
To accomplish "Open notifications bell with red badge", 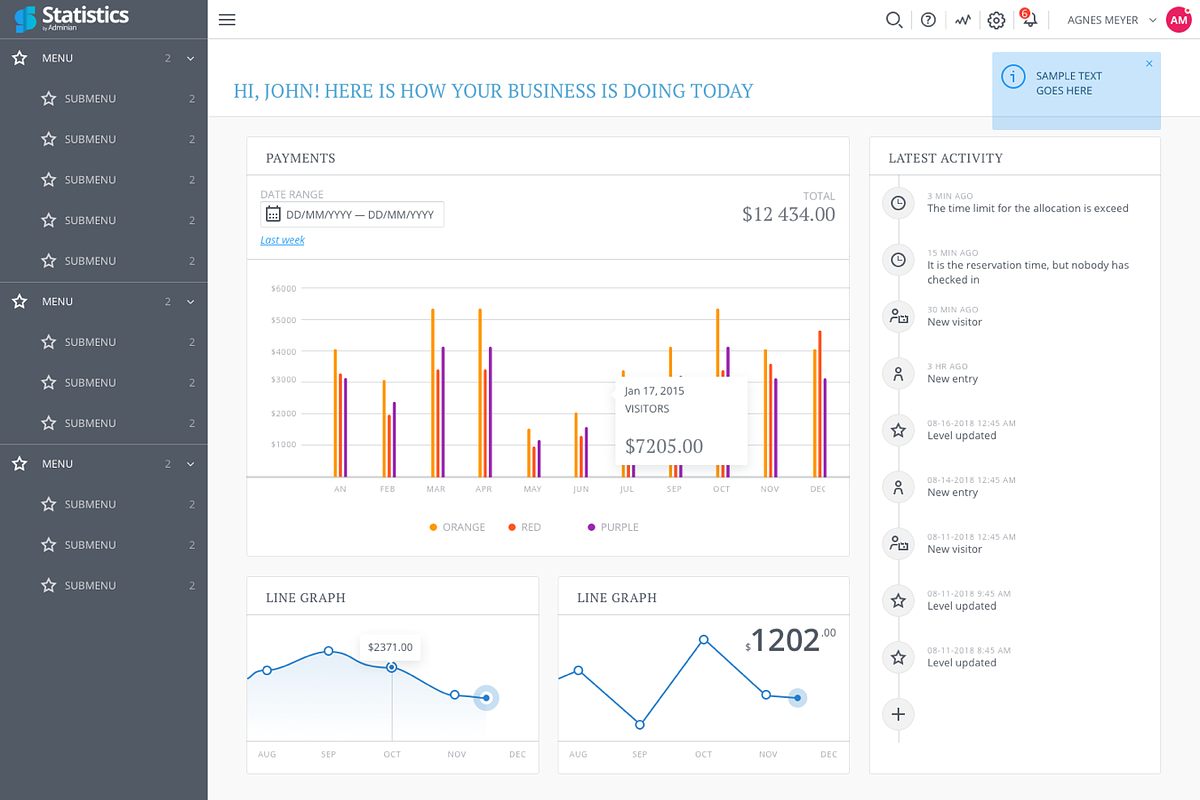I will [x=1029, y=19].
